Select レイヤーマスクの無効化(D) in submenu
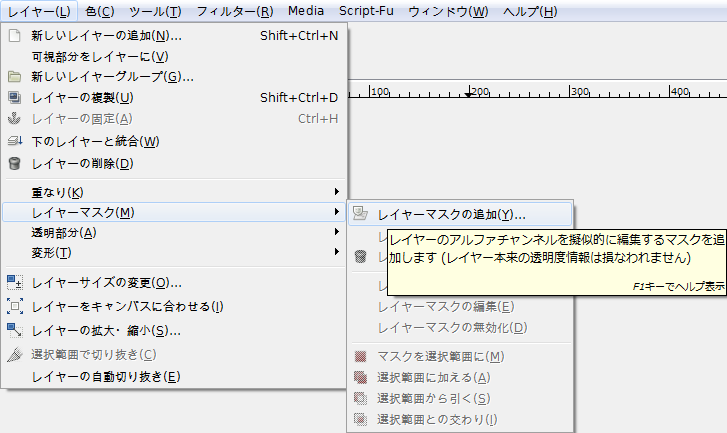This screenshot has width=727, height=433. [x=460, y=328]
